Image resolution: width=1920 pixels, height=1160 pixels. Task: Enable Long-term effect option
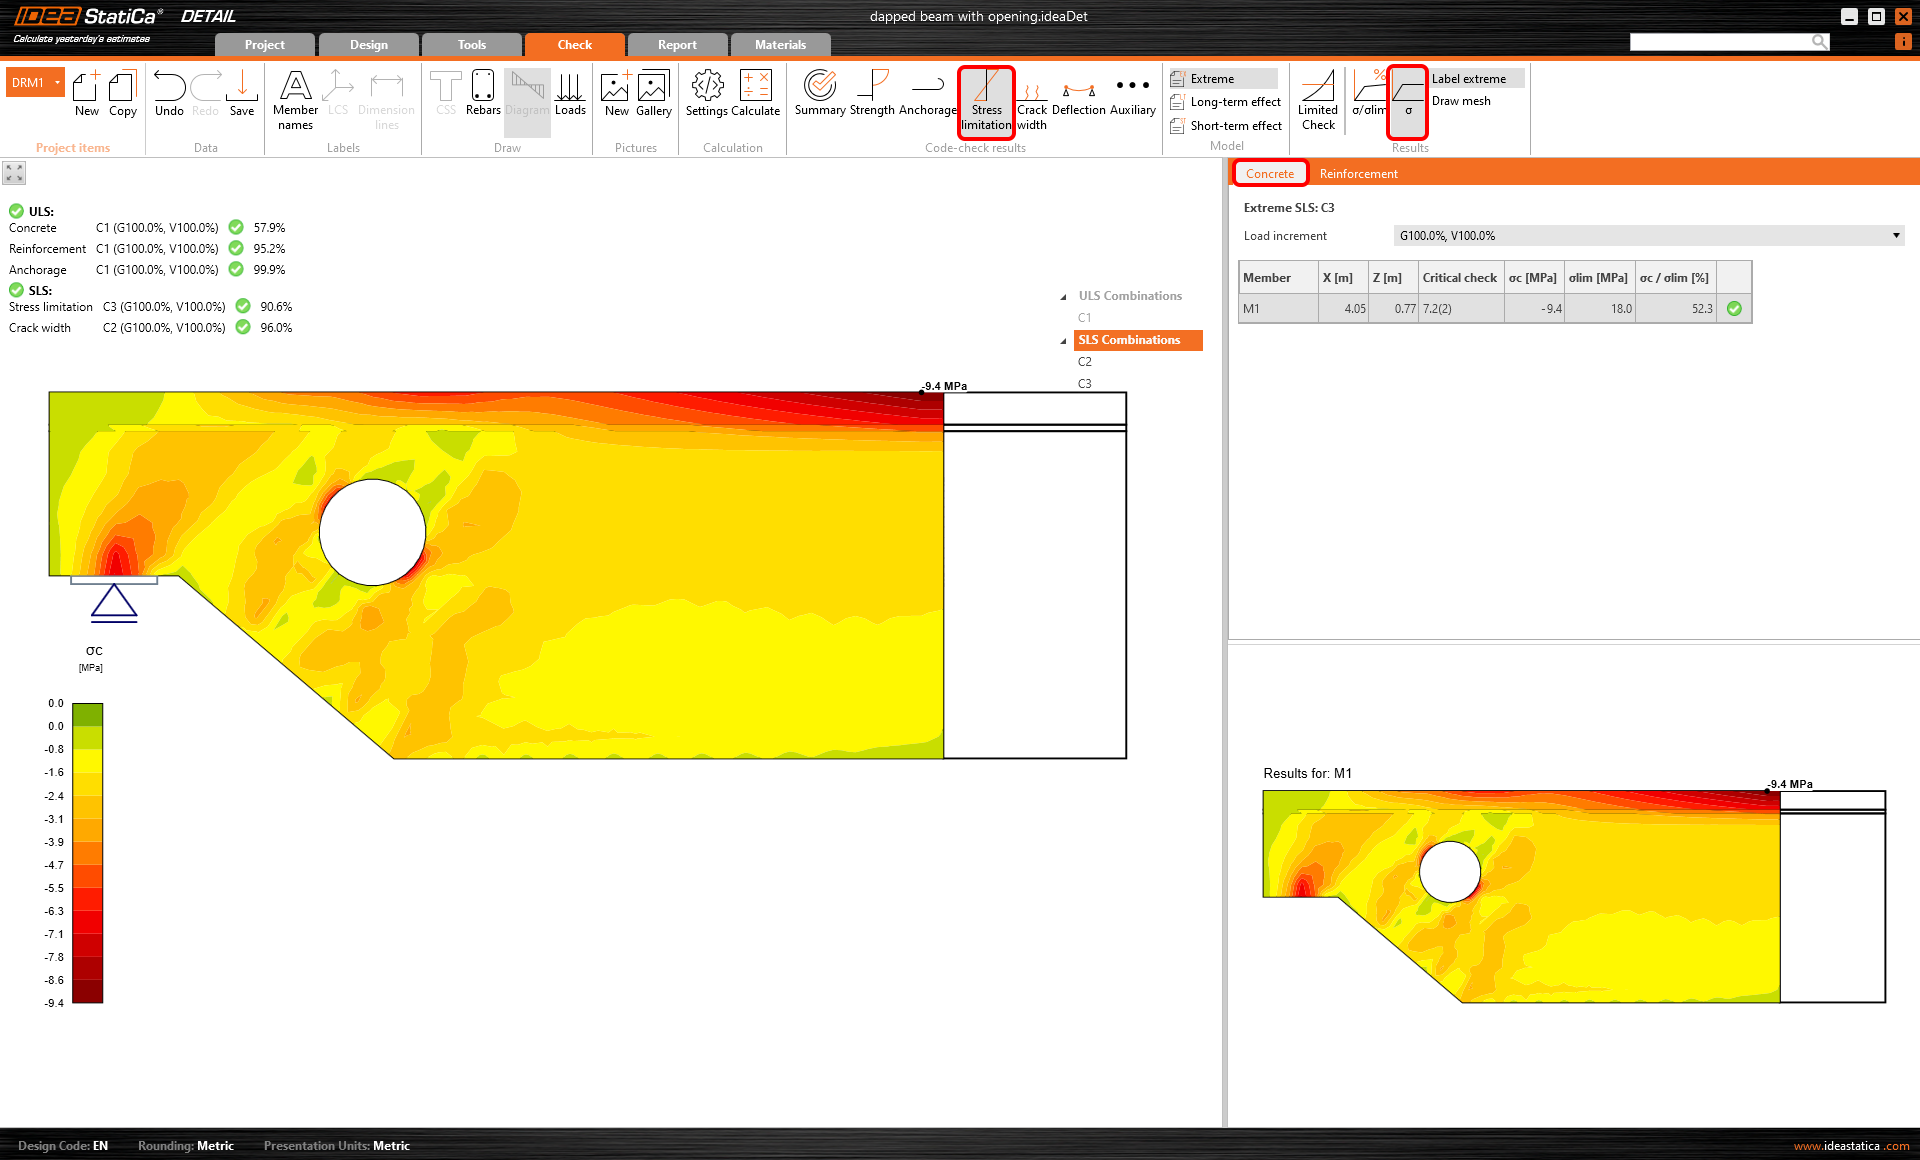(1234, 102)
